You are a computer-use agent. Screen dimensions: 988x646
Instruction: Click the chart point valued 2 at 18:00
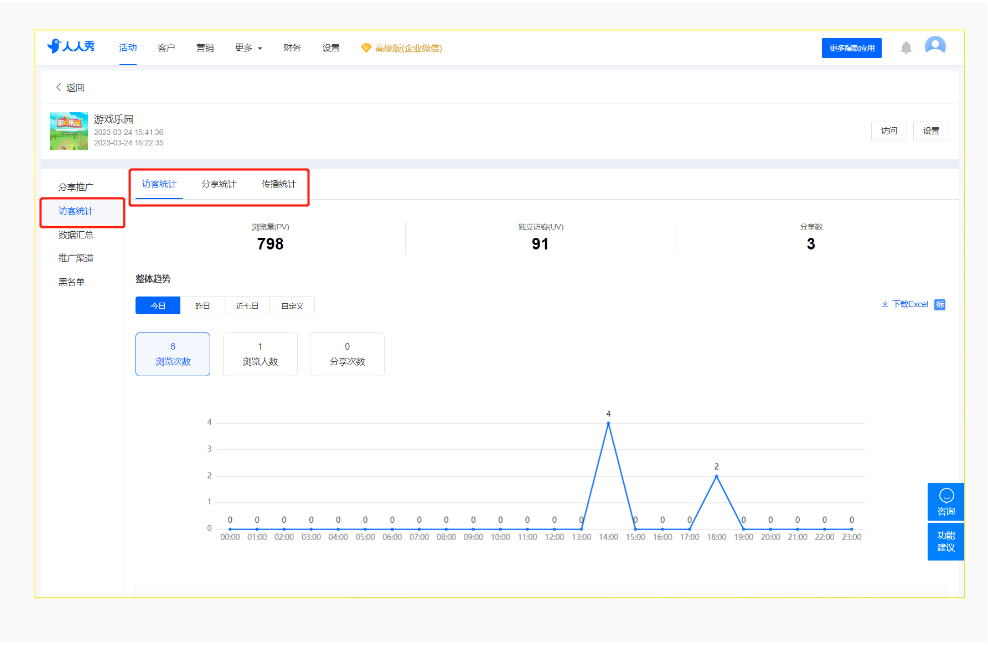[x=716, y=476]
